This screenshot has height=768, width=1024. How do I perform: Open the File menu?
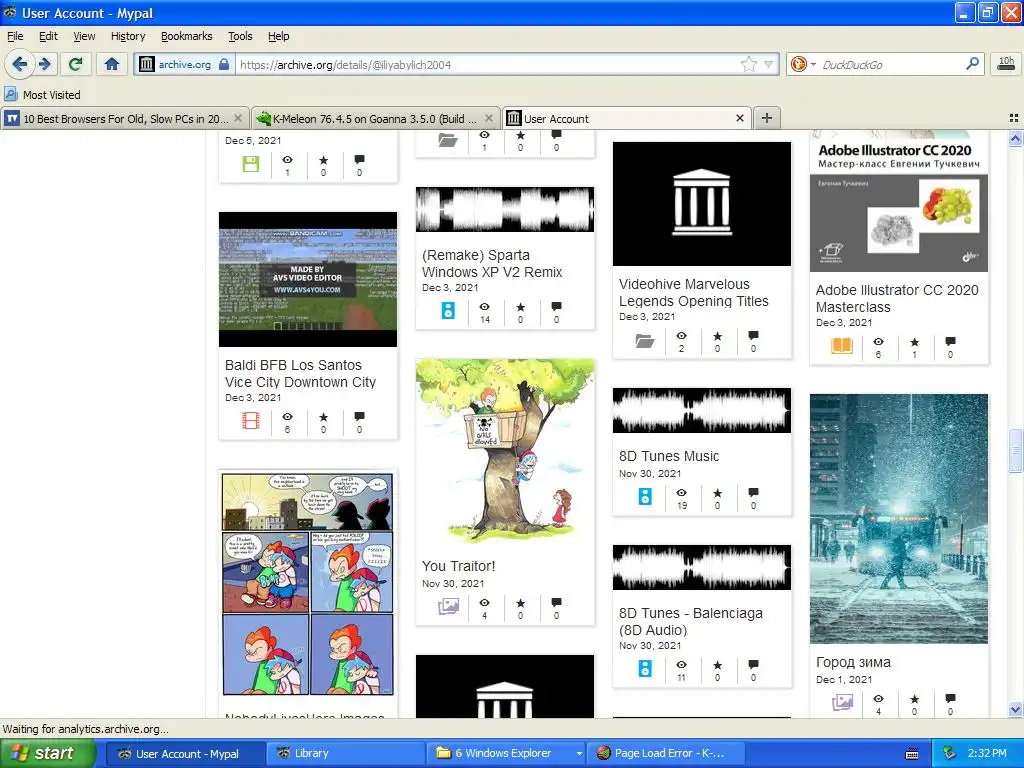pyautogui.click(x=15, y=37)
